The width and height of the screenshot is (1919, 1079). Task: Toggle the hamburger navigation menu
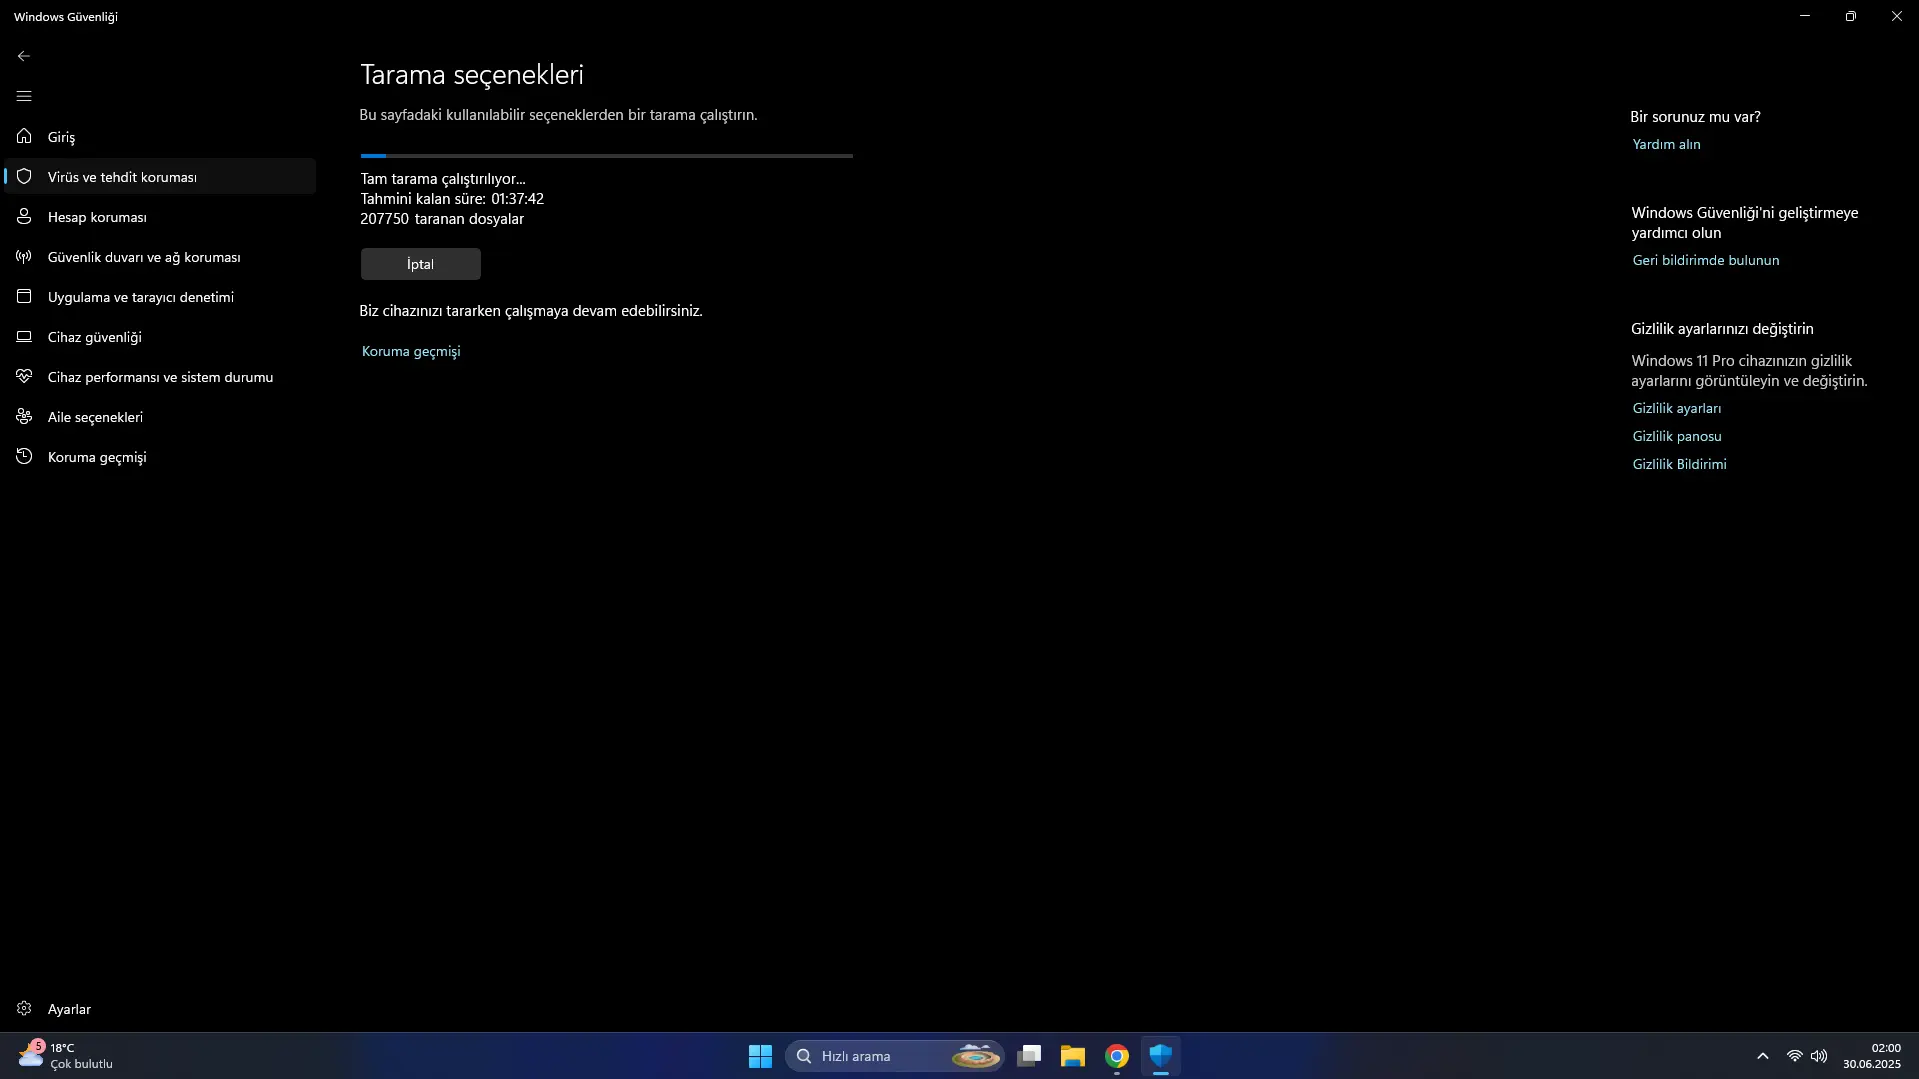point(24,96)
